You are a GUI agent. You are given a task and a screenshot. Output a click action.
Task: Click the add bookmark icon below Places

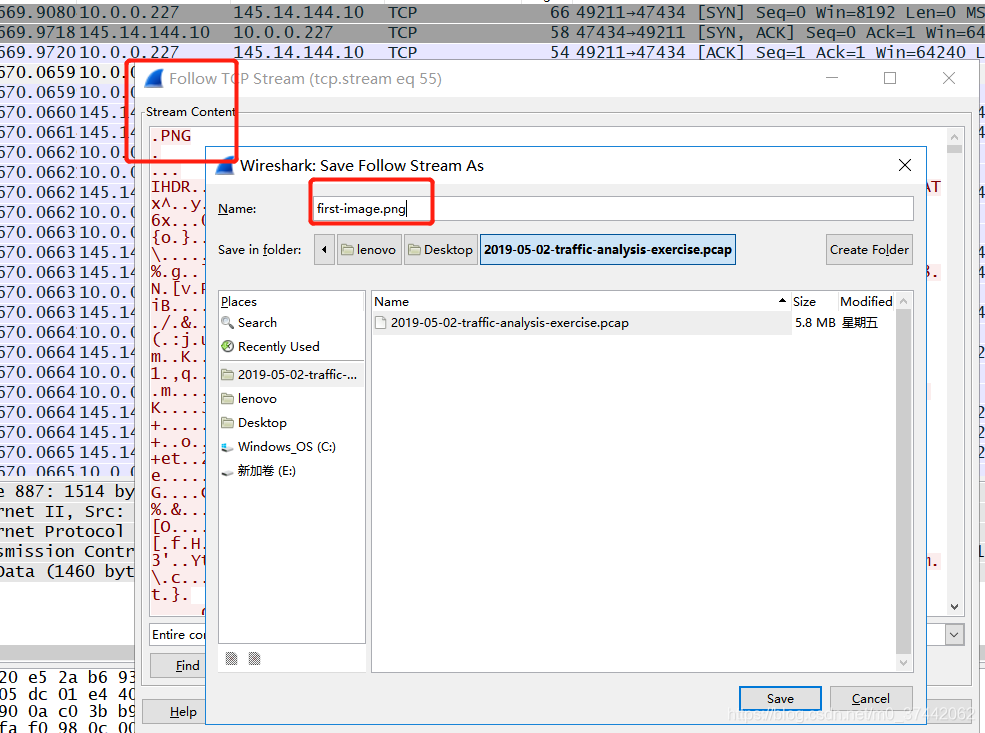231,658
